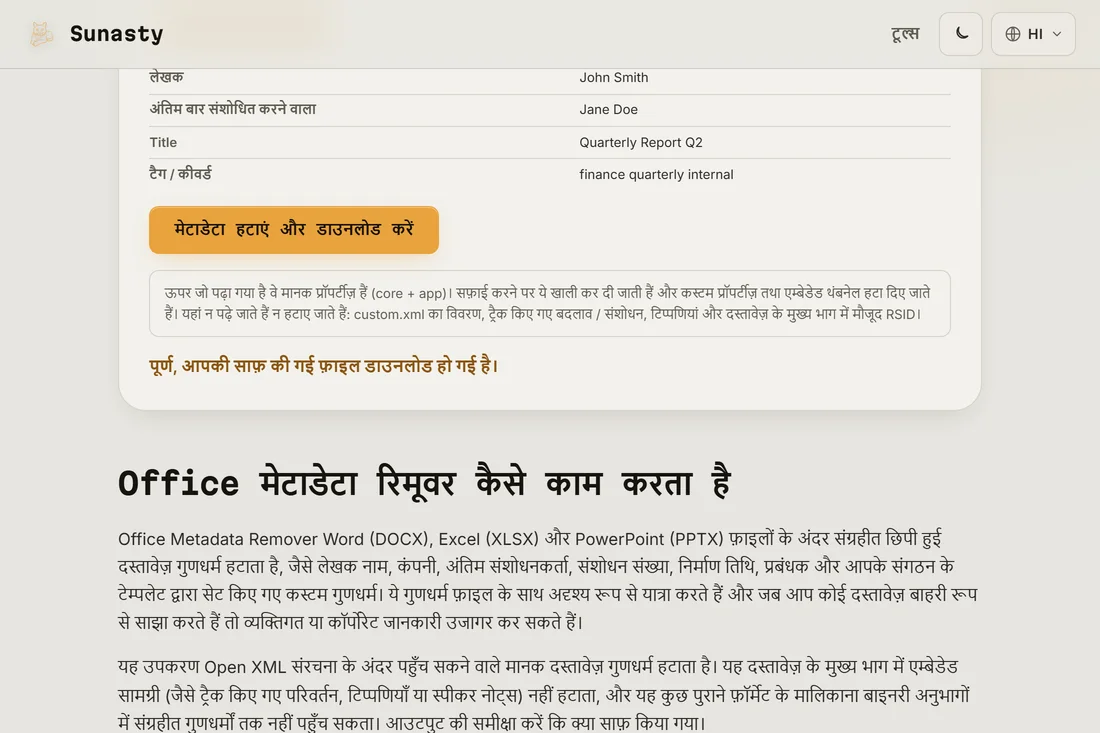
Task: Open the Sunasty home link text
Action: coord(116,34)
